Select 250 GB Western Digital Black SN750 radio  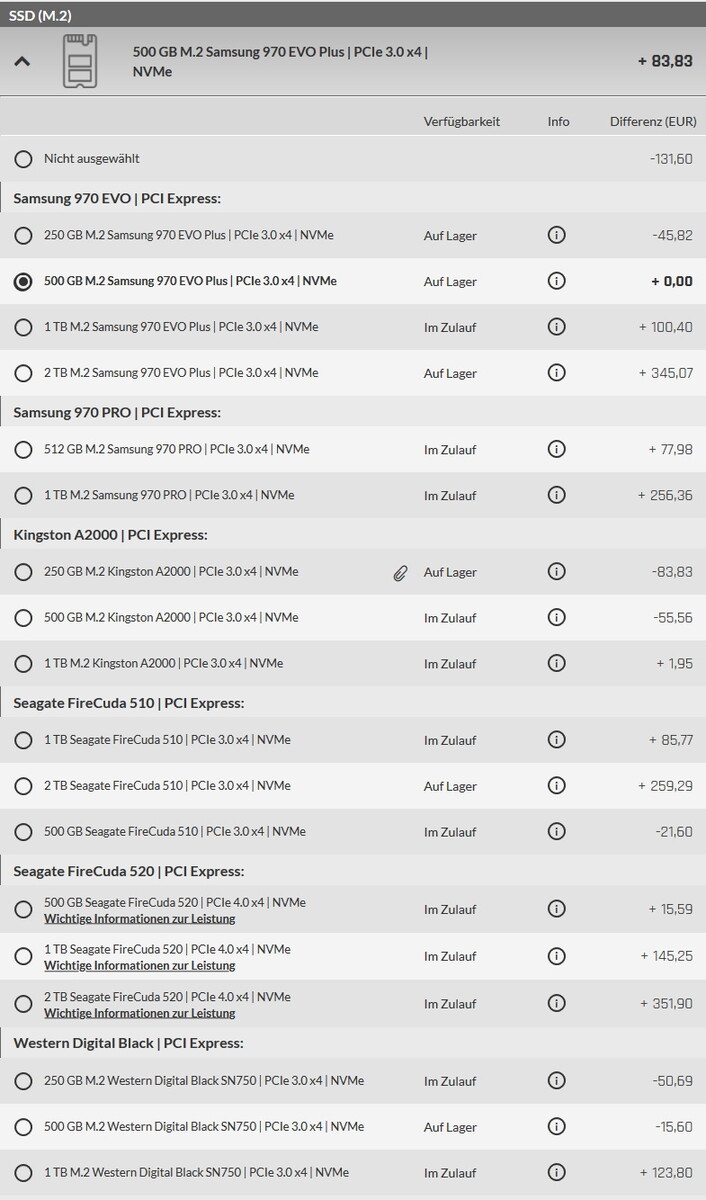(x=23, y=1081)
